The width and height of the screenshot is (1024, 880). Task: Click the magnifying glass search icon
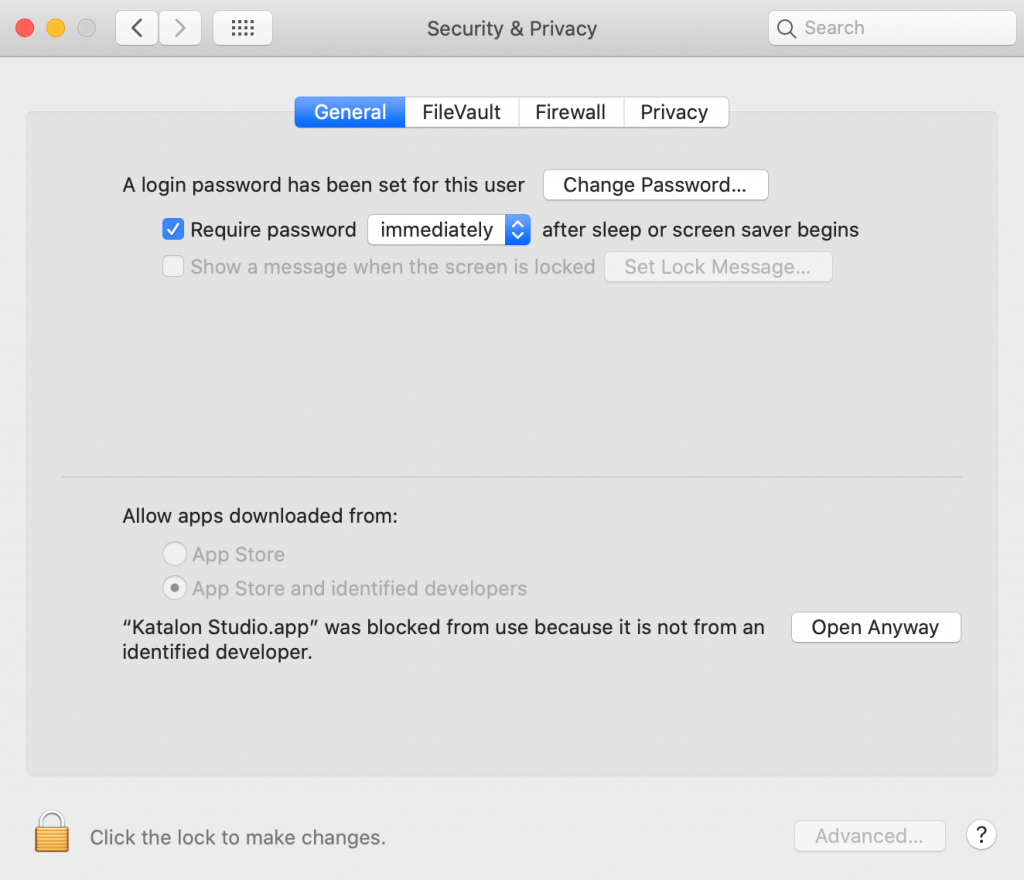click(x=786, y=29)
